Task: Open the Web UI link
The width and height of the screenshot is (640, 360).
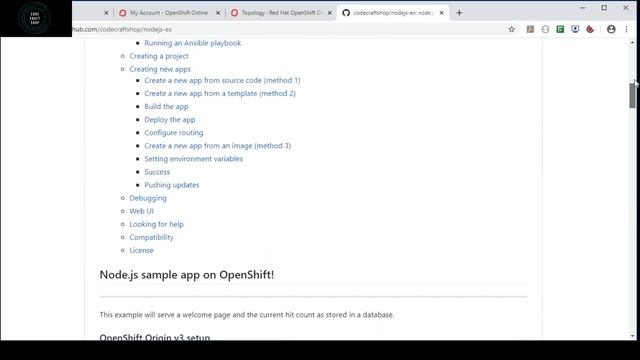Action: point(141,211)
